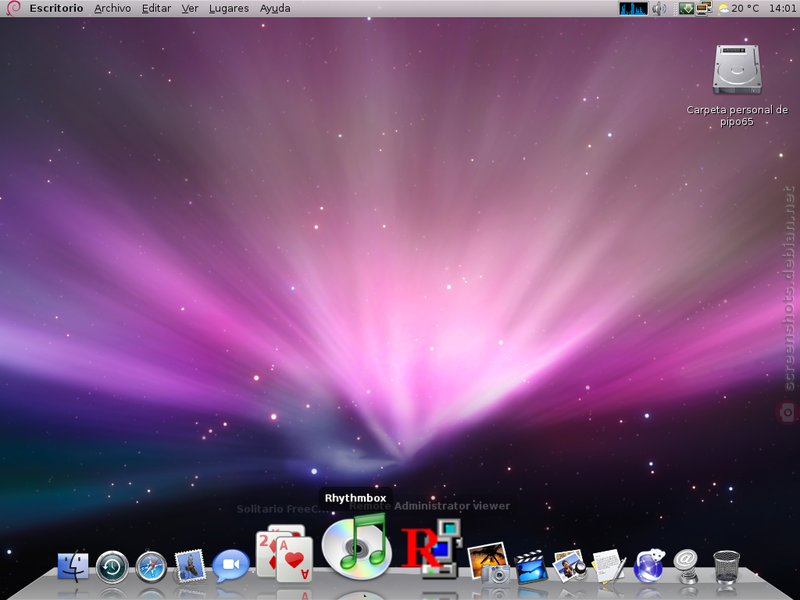The image size is (800, 600).
Task: Click the Rhythmbox tooltip label
Action: pos(356,498)
